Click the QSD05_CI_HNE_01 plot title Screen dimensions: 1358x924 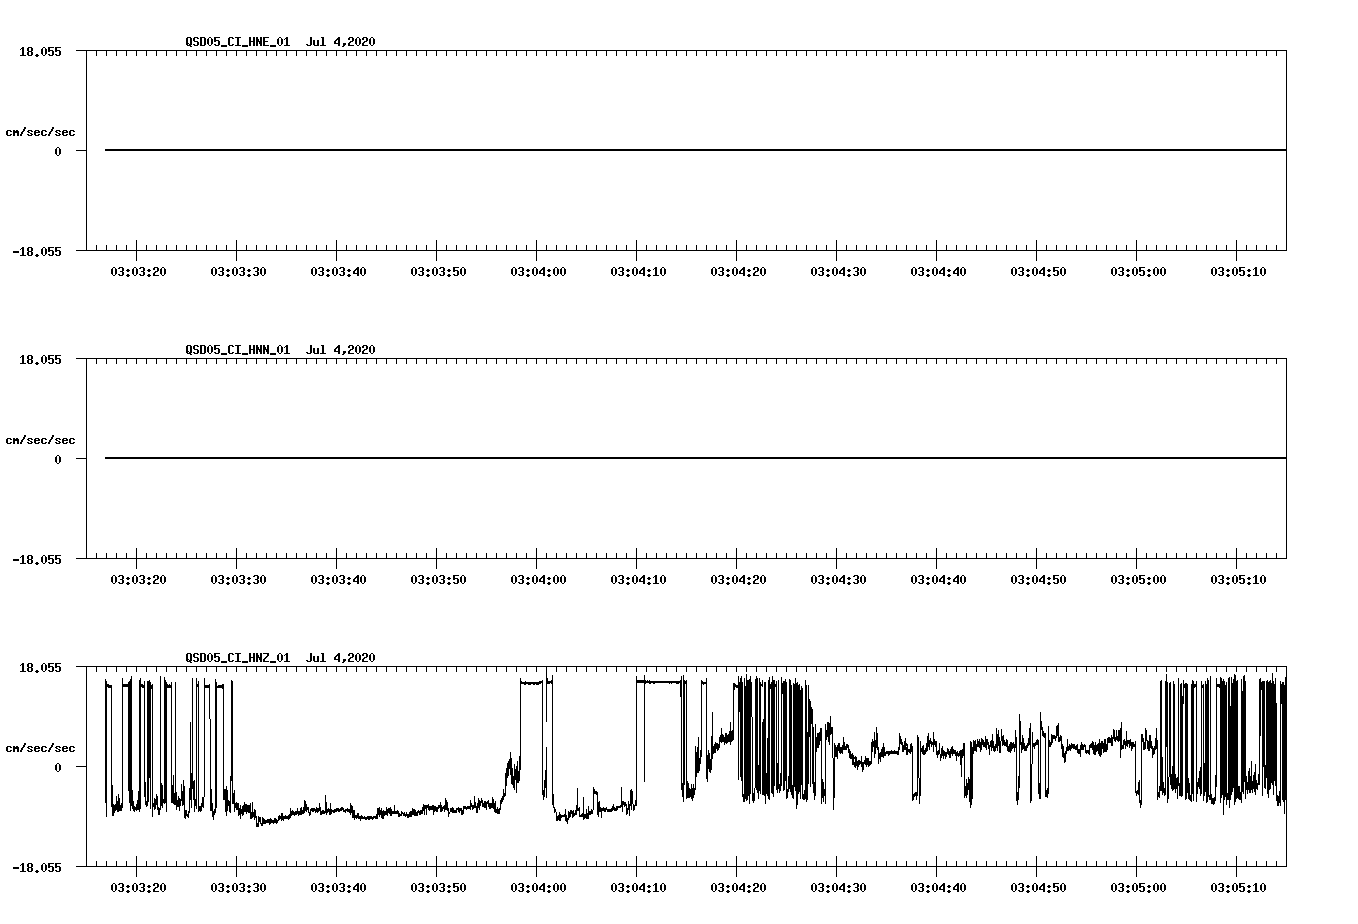pos(280,42)
